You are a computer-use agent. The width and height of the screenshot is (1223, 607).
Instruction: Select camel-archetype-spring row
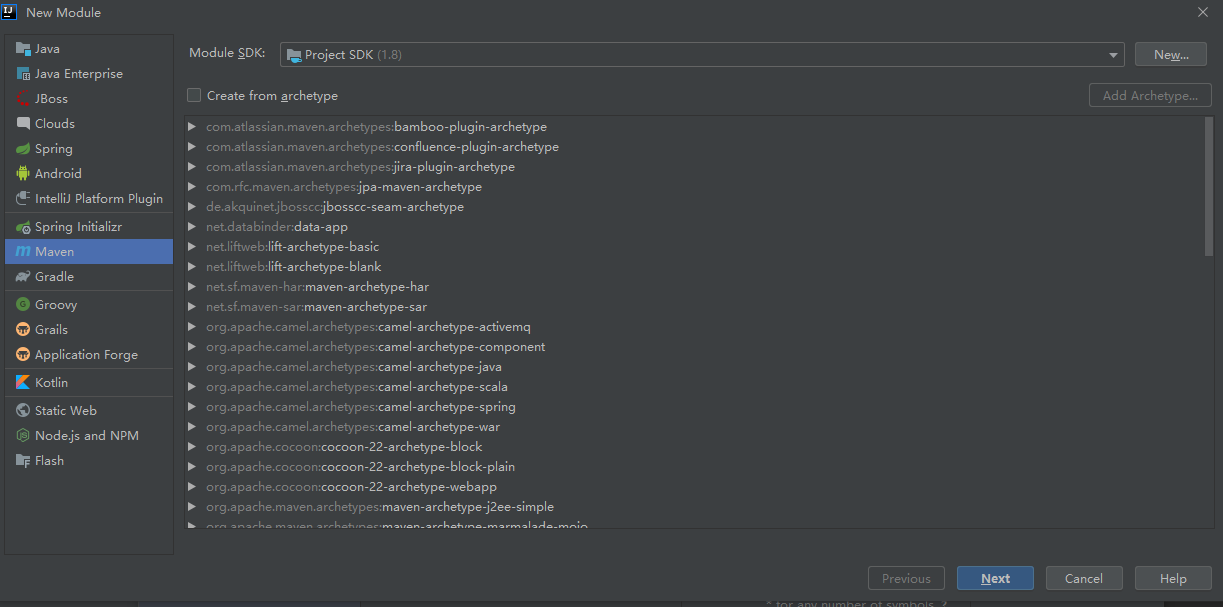click(695, 407)
